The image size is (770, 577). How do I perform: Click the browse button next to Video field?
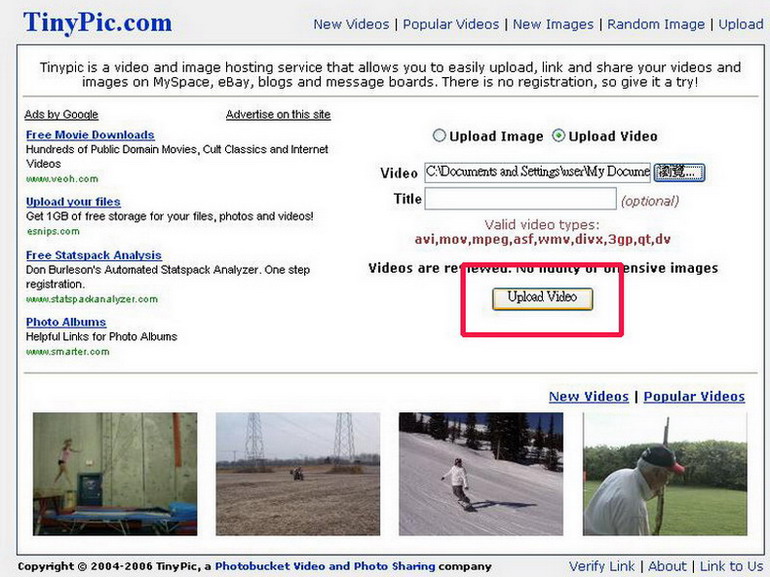coord(679,172)
